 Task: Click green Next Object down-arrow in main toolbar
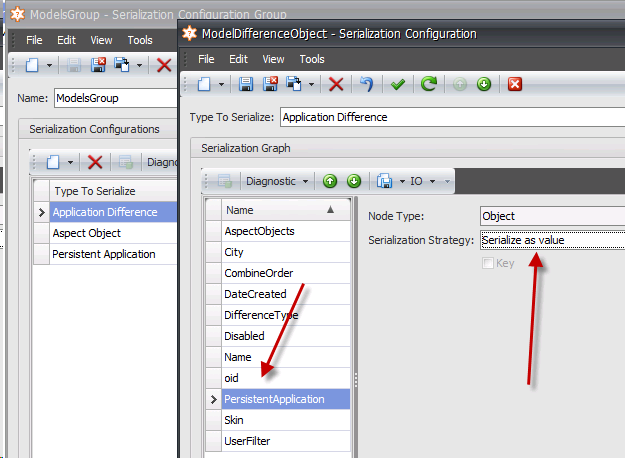pyautogui.click(x=484, y=84)
